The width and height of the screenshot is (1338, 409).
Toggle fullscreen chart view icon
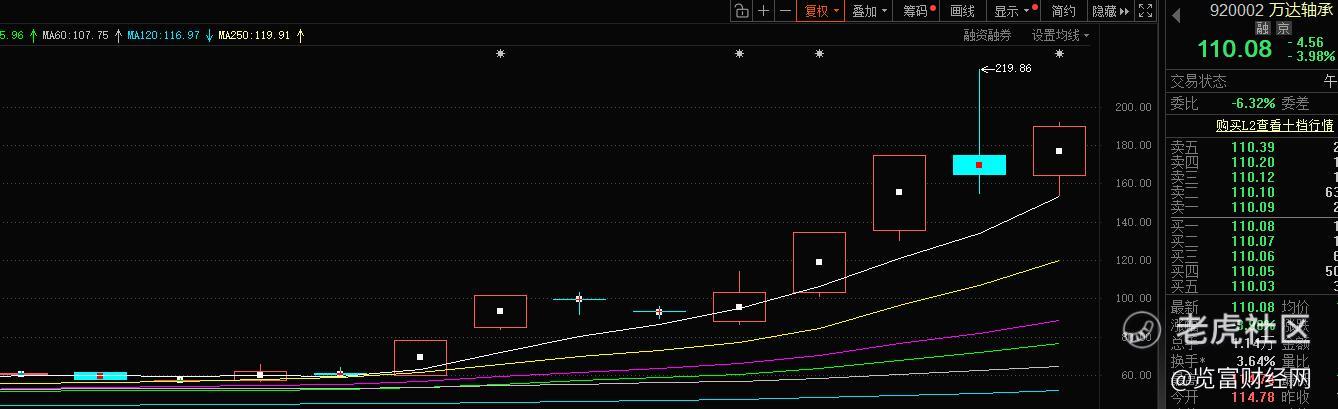pos(1145,11)
